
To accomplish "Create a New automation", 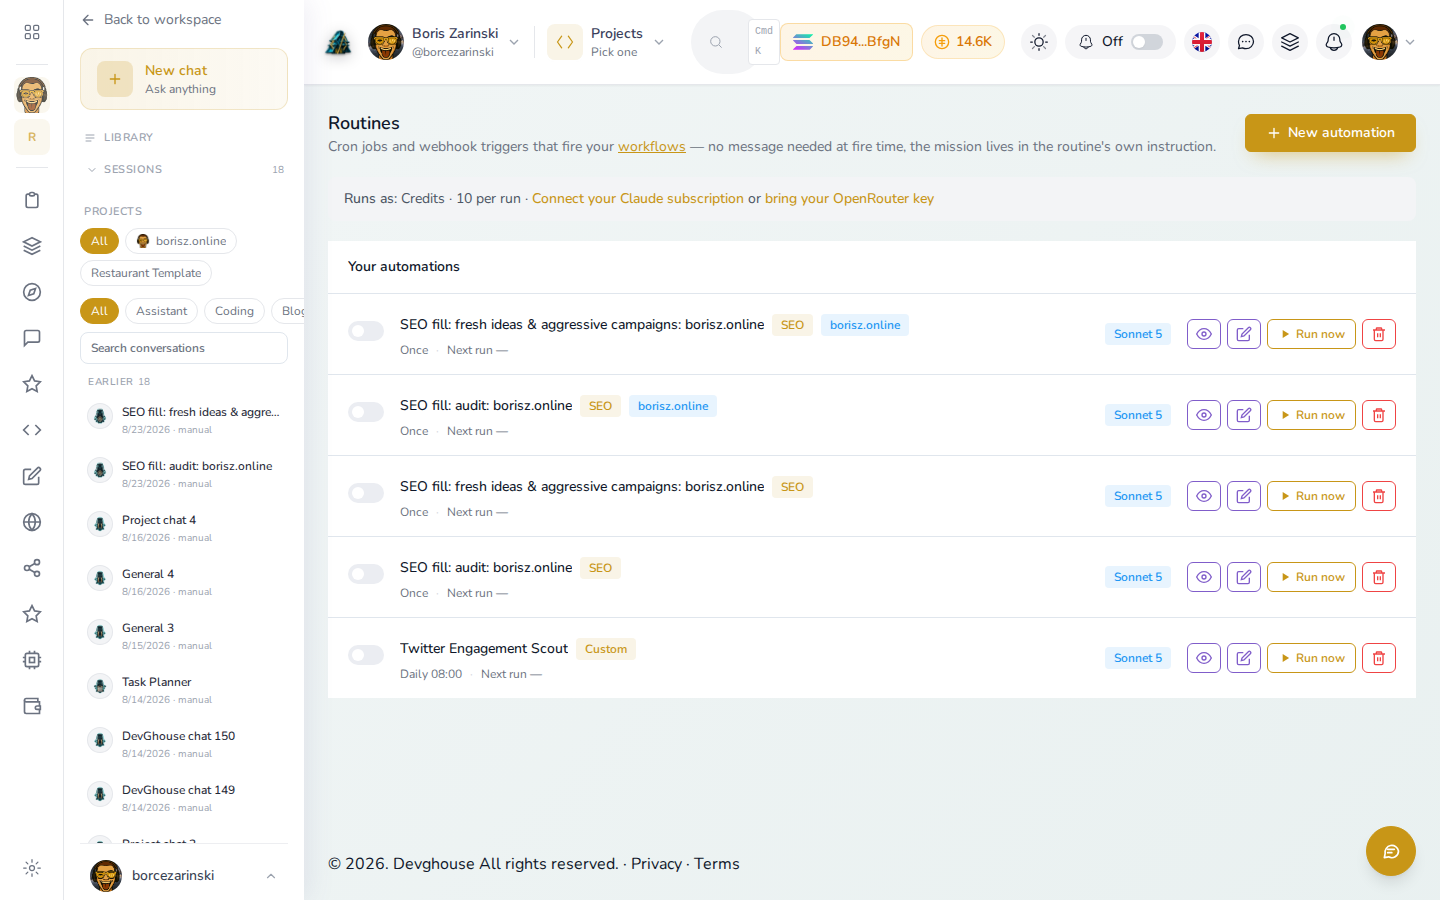I will coord(1330,133).
